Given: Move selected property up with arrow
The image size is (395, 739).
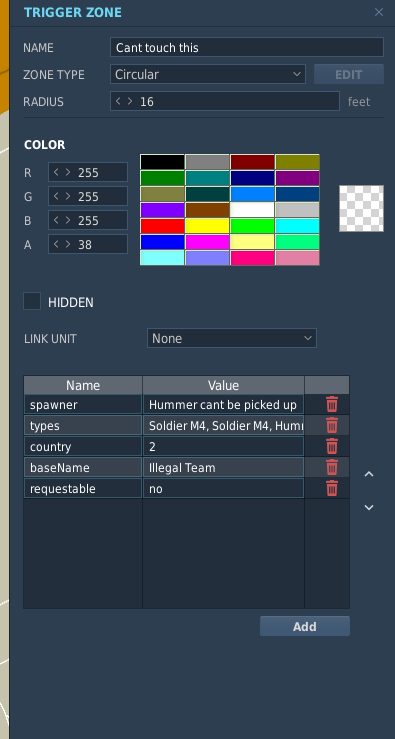Looking at the screenshot, I should pyautogui.click(x=369, y=474).
